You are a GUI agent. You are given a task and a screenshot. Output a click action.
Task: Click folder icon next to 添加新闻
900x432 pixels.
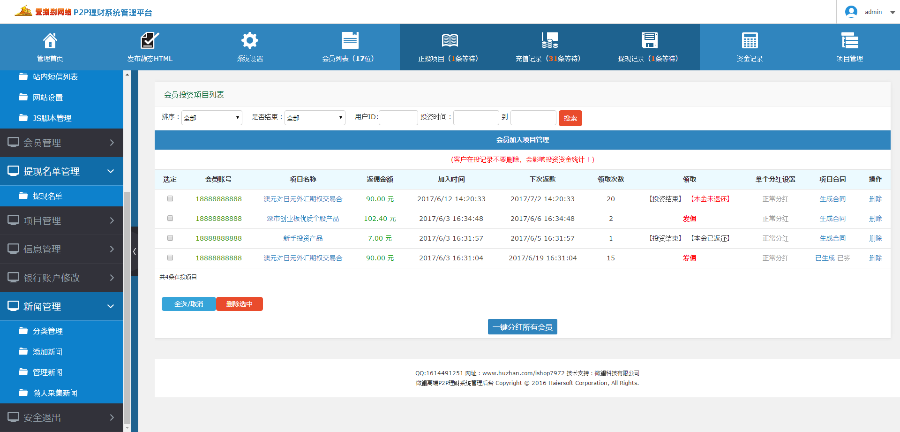point(23,352)
